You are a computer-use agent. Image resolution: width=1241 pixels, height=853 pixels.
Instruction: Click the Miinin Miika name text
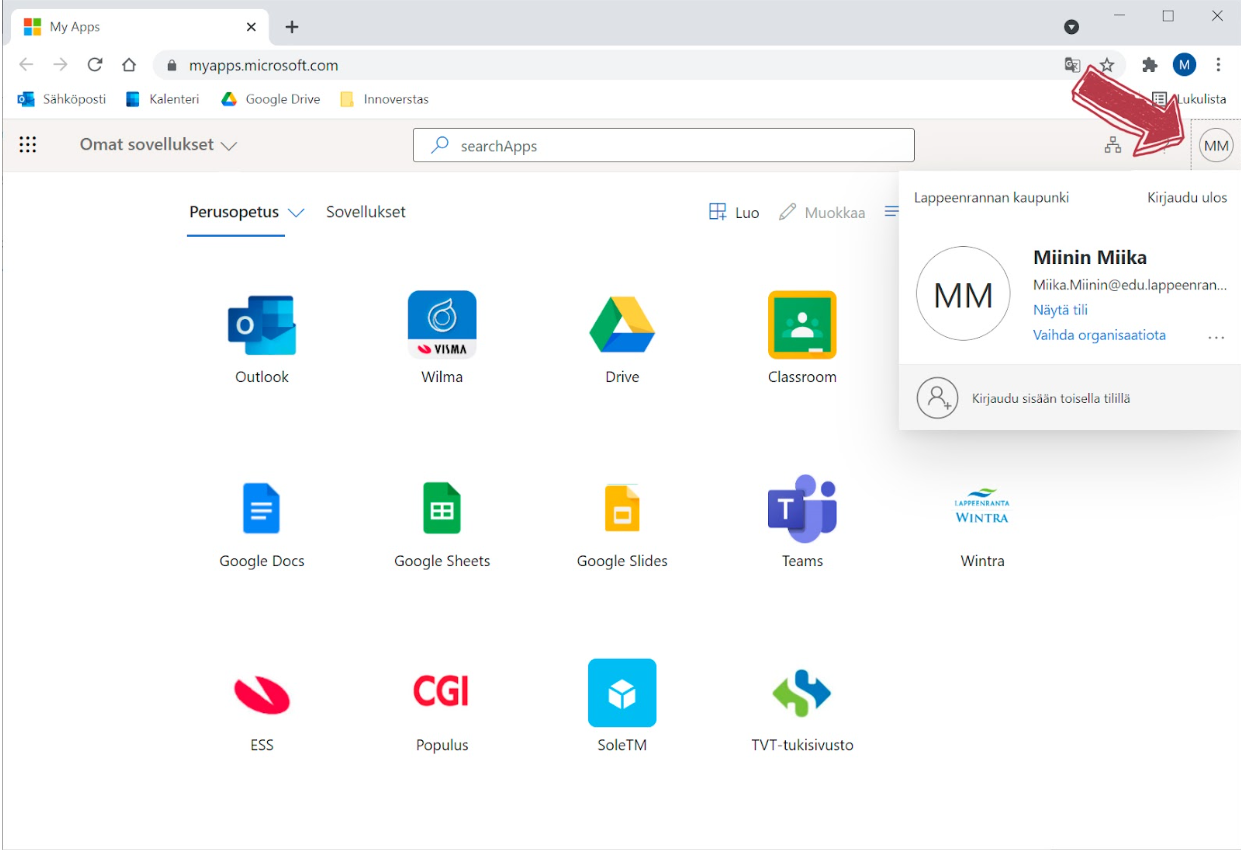point(1090,257)
